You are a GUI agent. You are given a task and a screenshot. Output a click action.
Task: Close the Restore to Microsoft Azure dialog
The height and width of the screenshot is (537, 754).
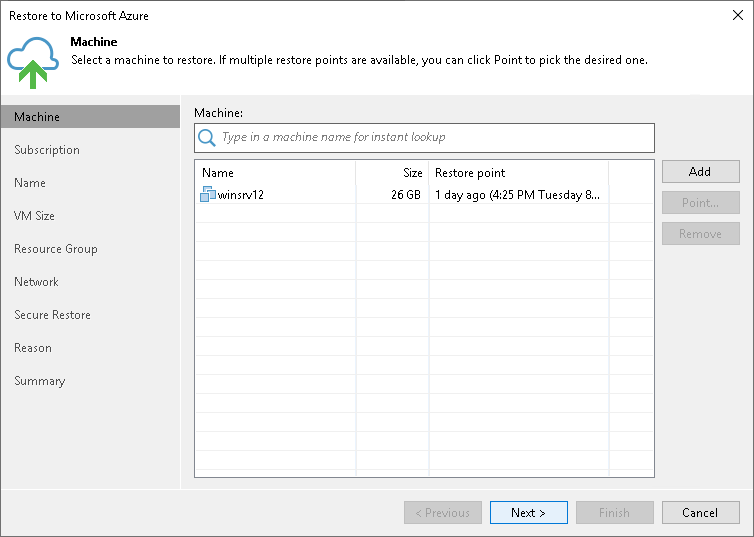point(738,15)
